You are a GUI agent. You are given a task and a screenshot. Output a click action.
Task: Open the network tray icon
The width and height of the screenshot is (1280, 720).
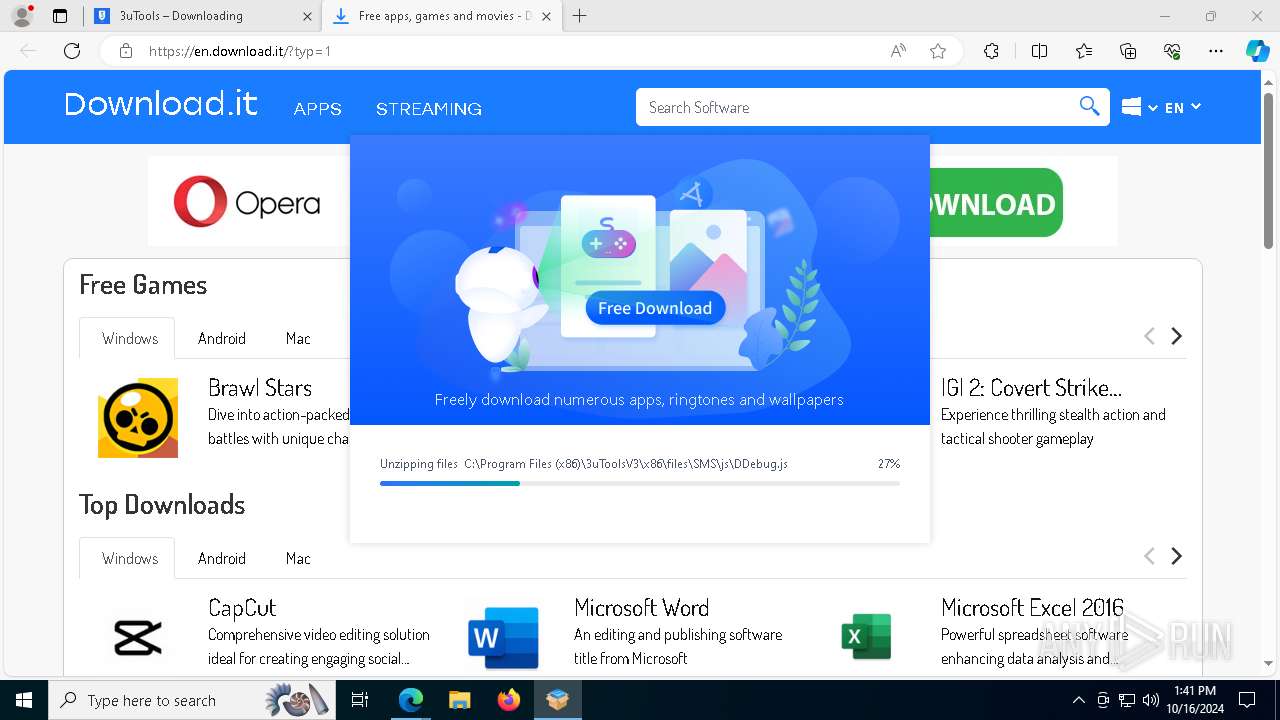click(1127, 700)
